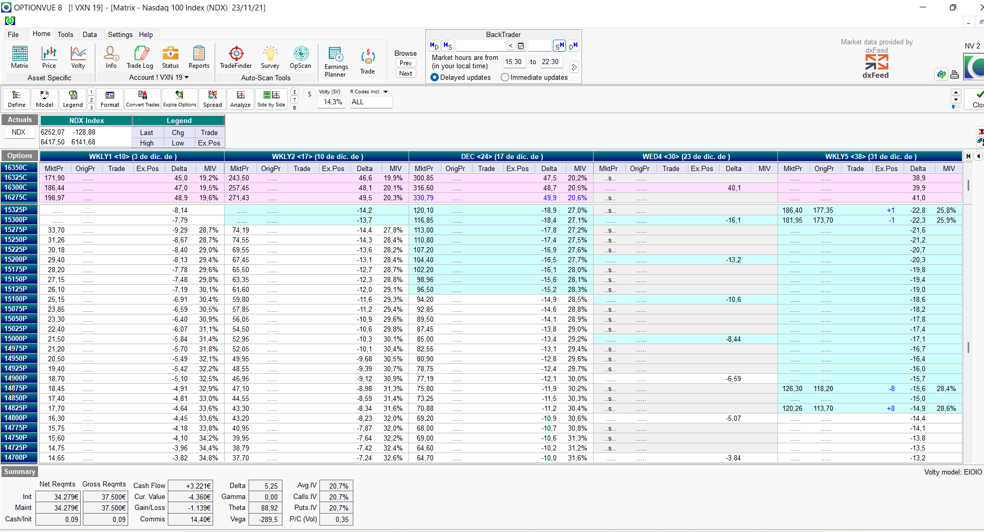The width and height of the screenshot is (984, 532).
Task: Click the NDX symbol cell in Actuals
Action: (19, 132)
